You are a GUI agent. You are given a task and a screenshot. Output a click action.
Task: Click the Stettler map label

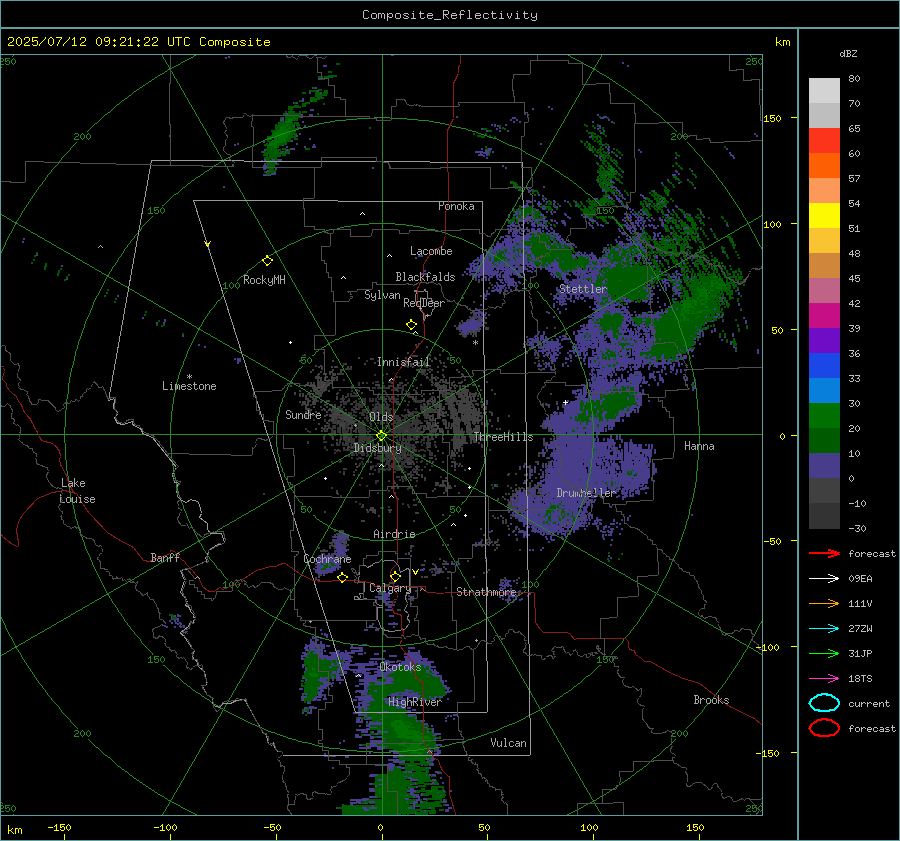583,289
